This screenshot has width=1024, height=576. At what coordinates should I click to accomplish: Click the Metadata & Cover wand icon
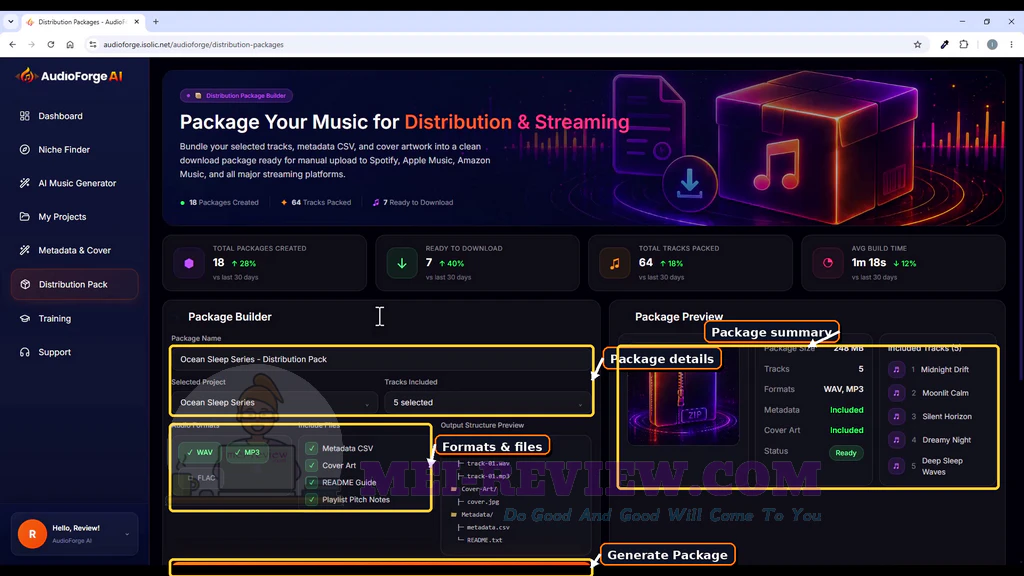click(25, 250)
